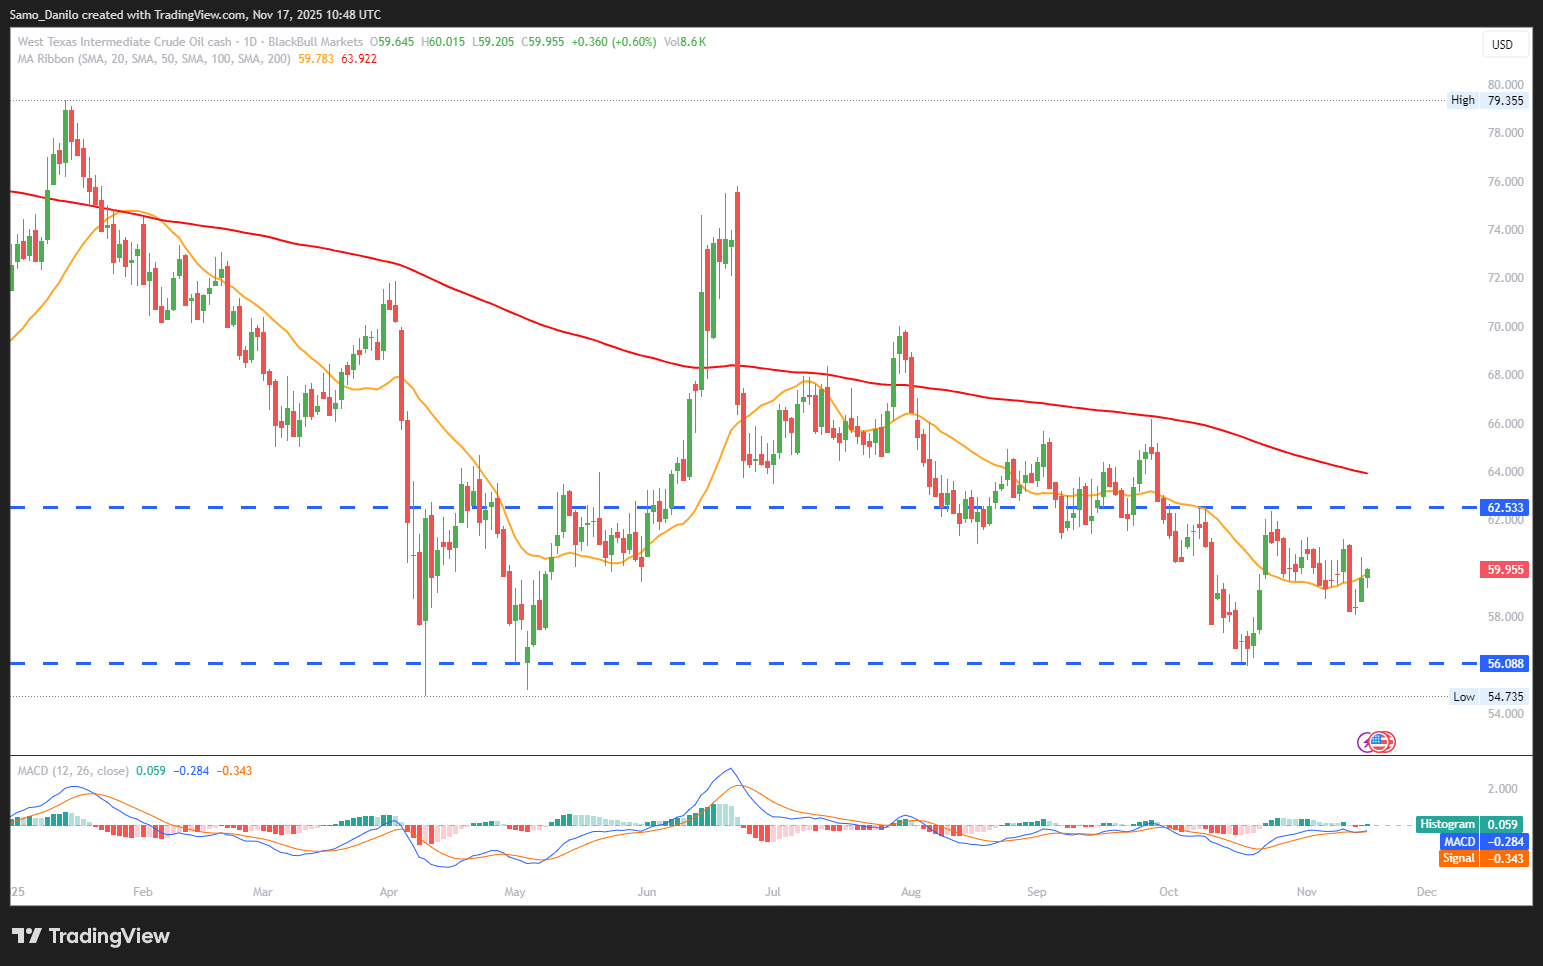Click the US flag economic event icon
This screenshot has height=966, width=1543.
point(1383,742)
